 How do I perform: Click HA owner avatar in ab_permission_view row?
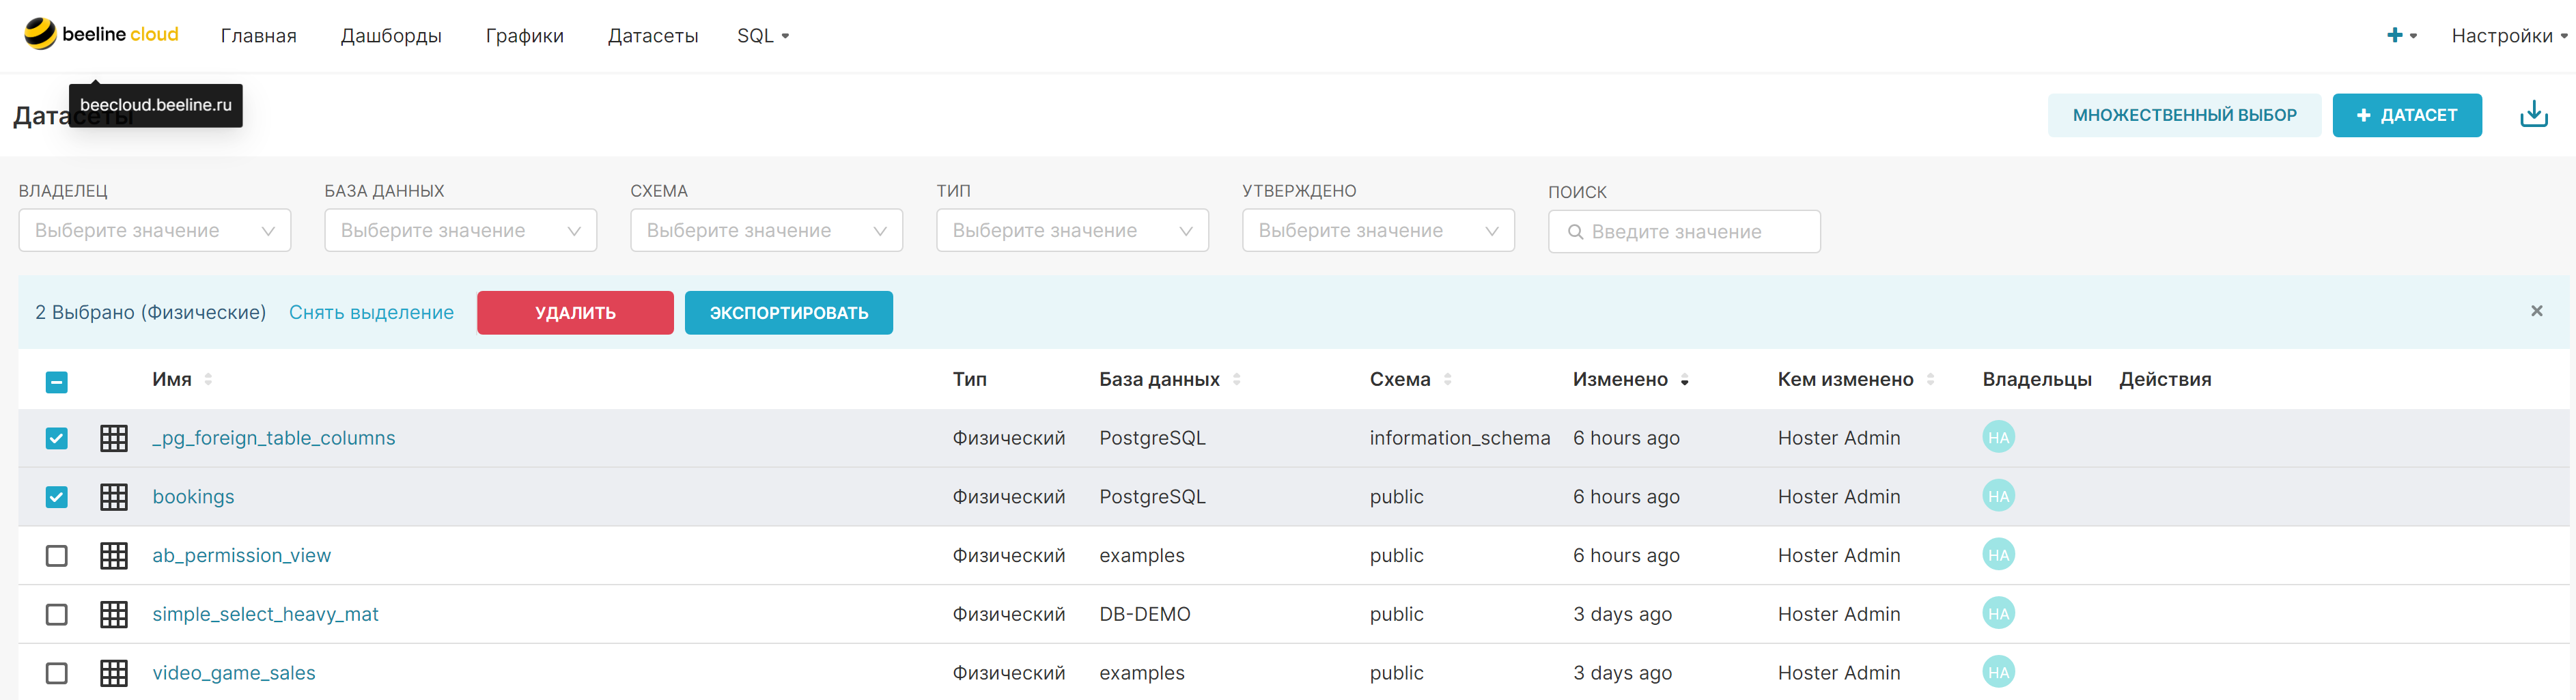pyautogui.click(x=1998, y=554)
